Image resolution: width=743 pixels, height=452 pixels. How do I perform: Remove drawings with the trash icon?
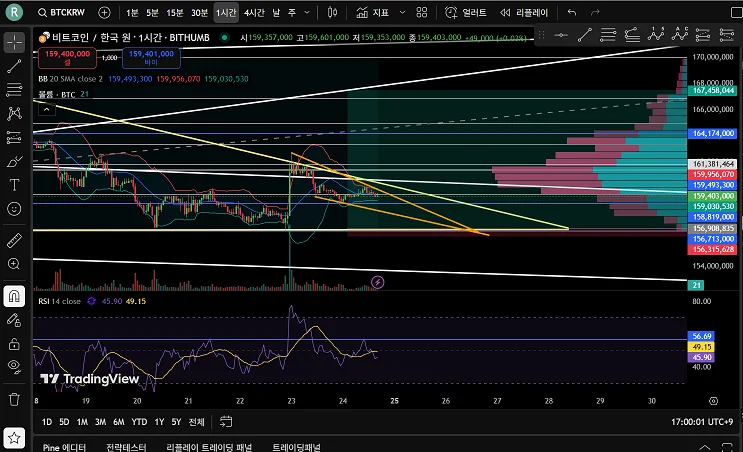(14, 399)
